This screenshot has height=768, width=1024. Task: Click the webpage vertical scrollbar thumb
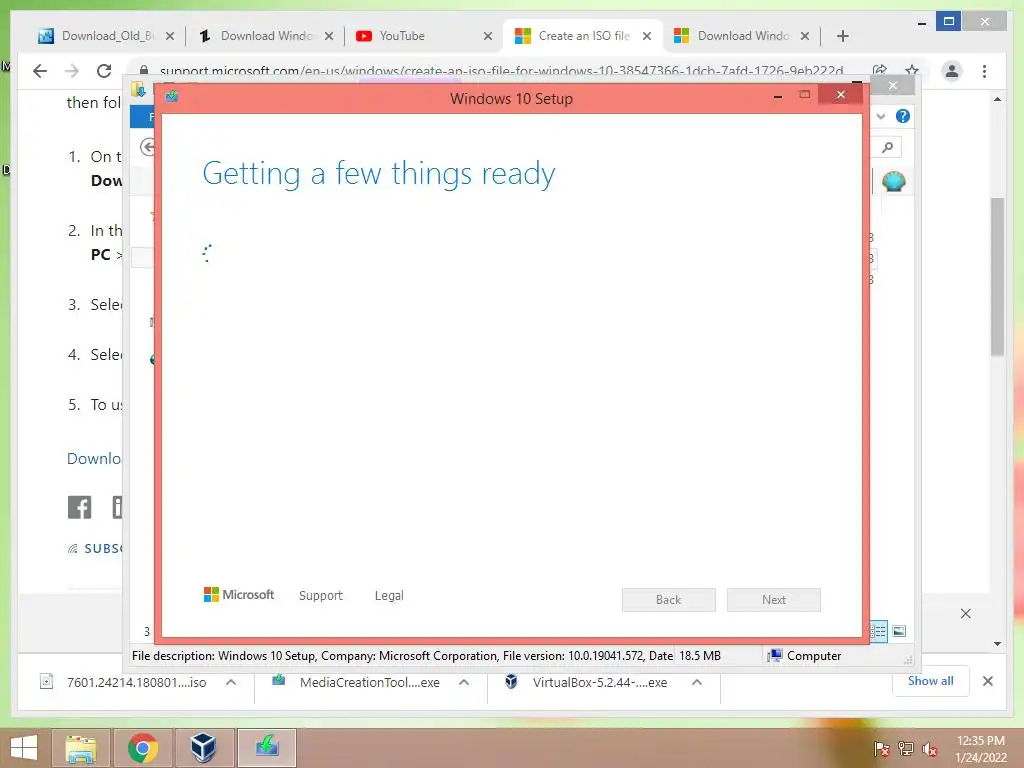(997, 276)
